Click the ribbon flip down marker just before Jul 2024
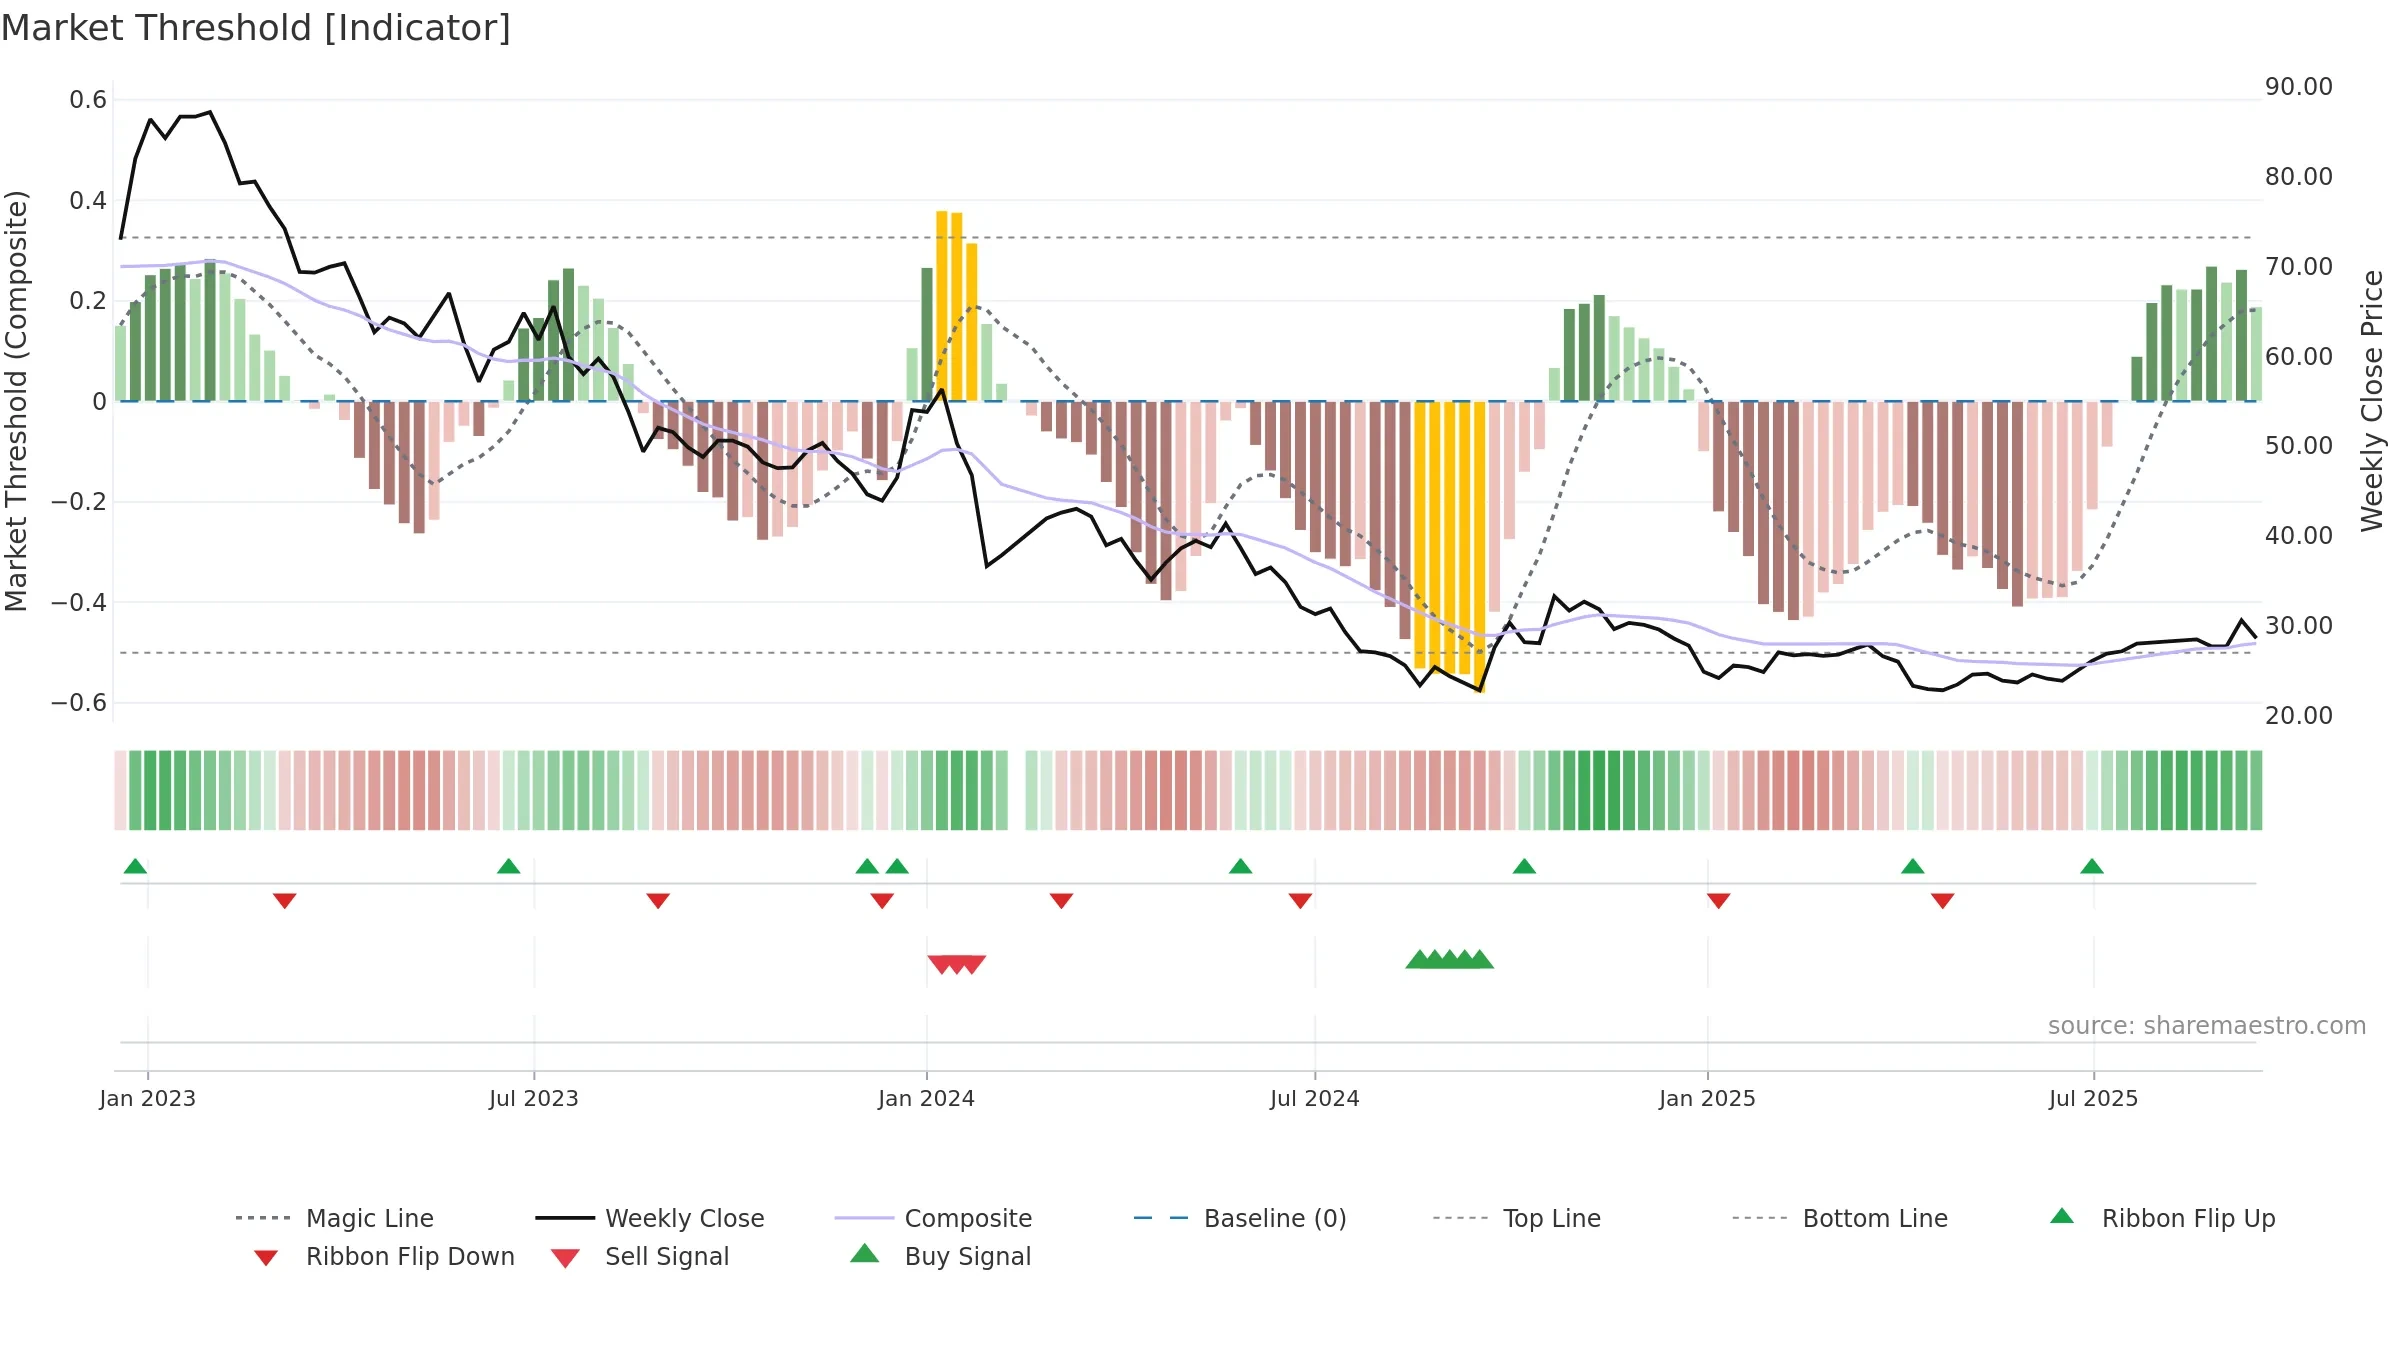Image resolution: width=2400 pixels, height=1350 pixels. tap(1300, 901)
